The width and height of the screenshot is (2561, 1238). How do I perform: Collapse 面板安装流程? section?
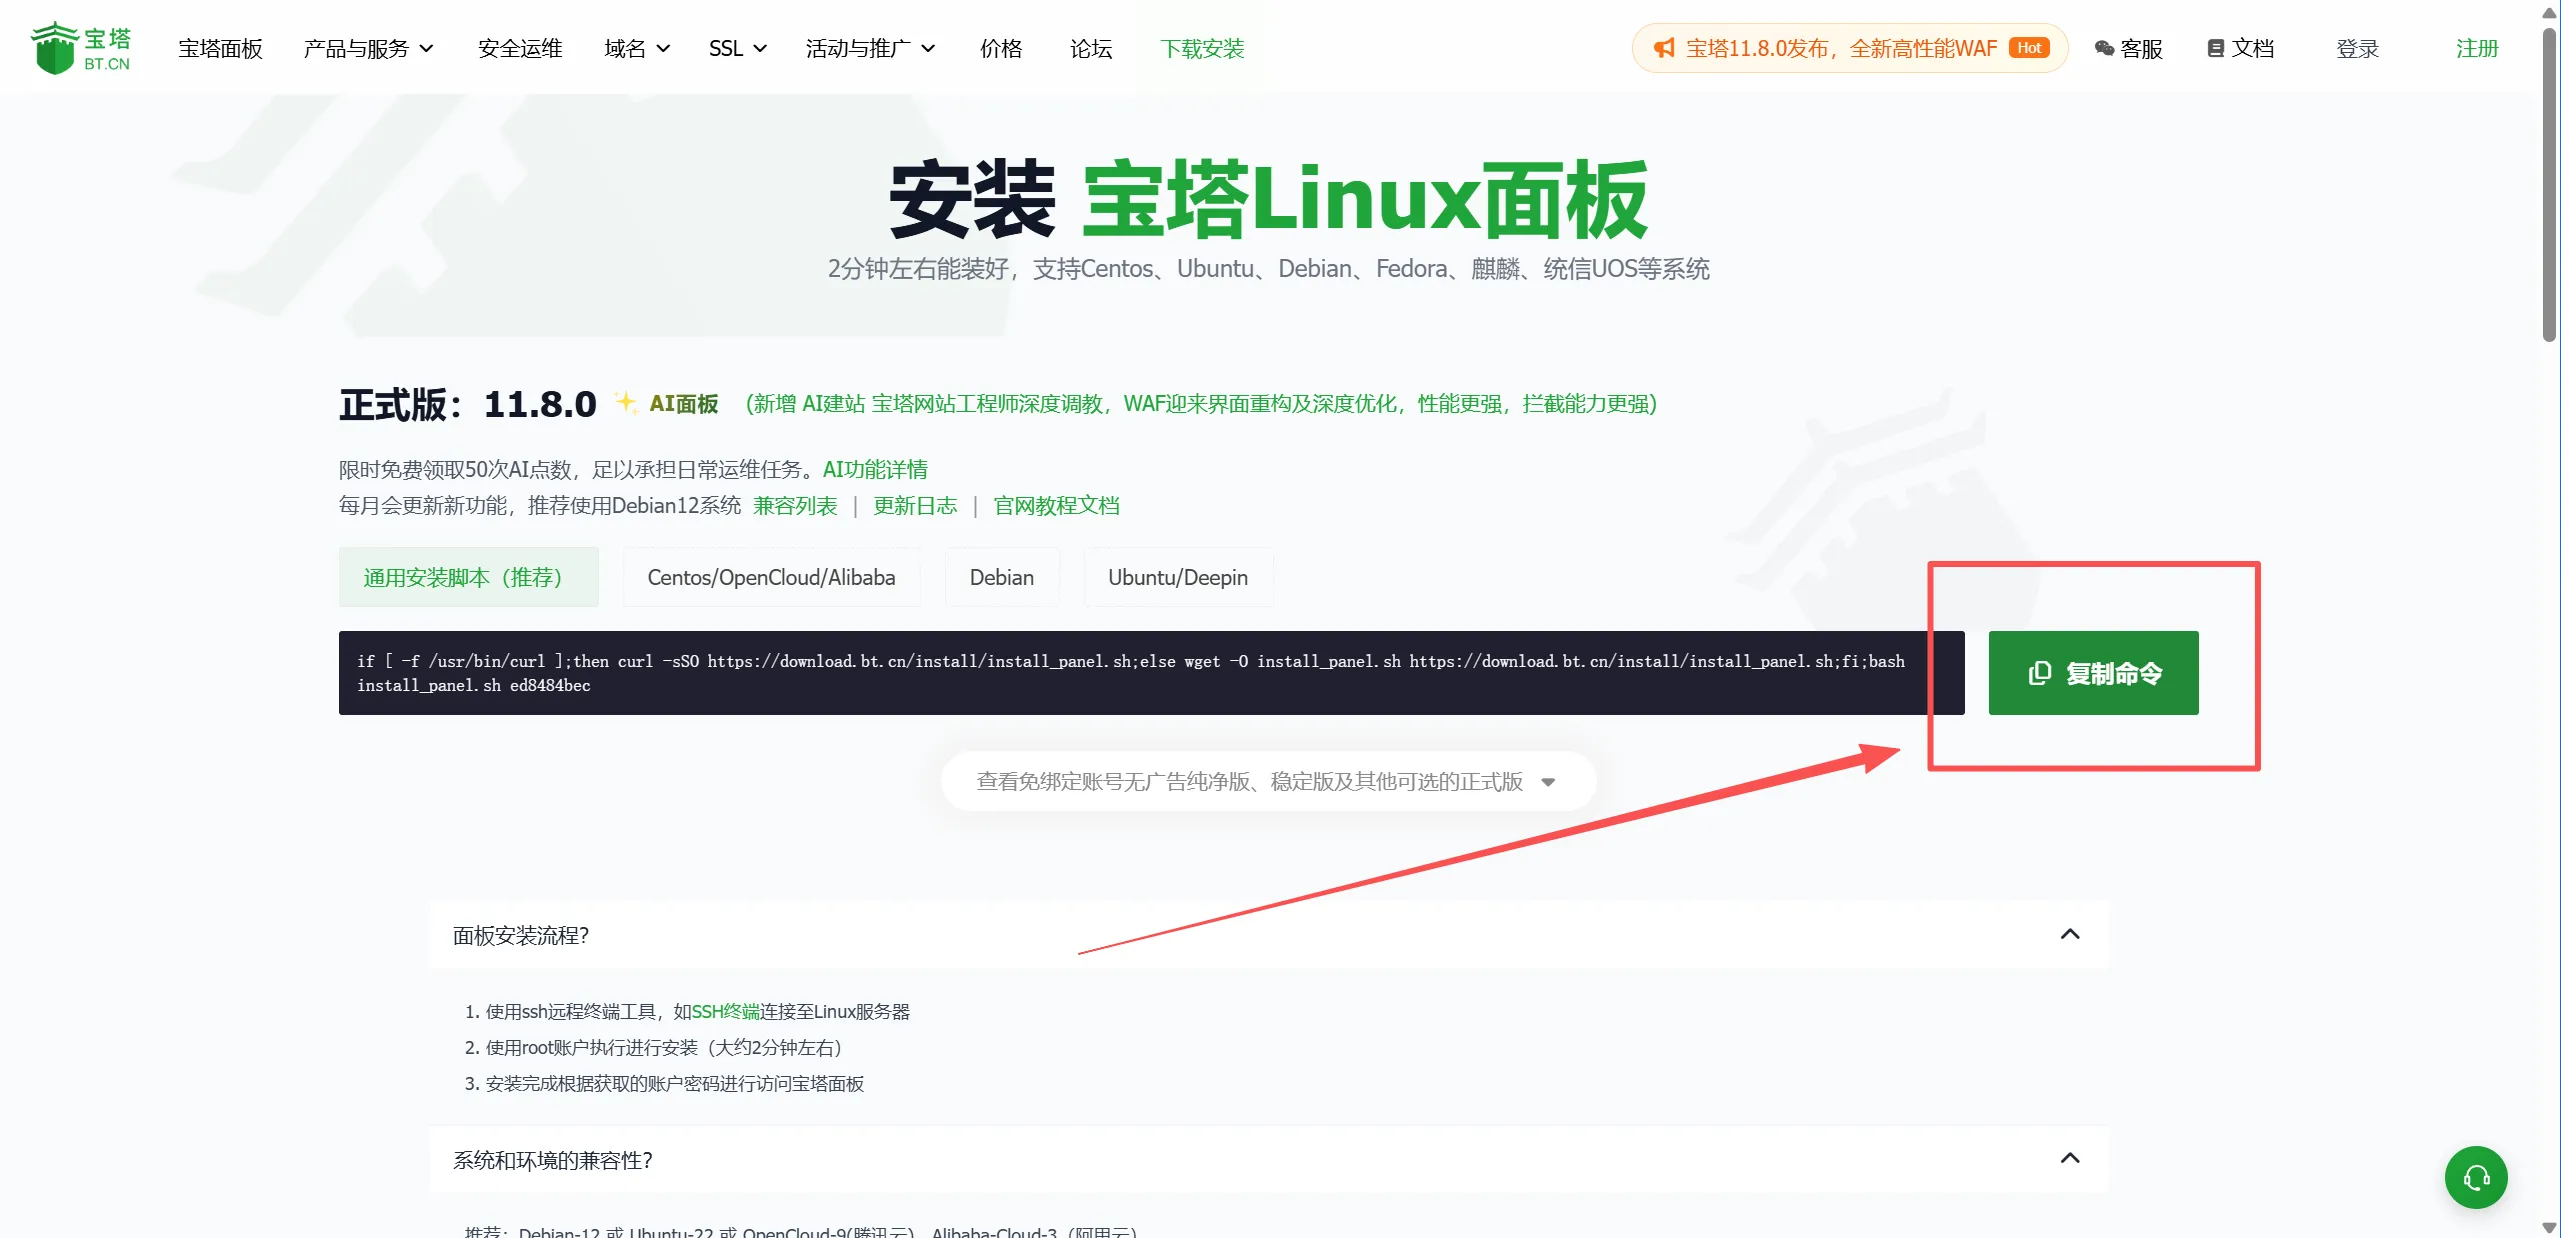tap(1268, 935)
